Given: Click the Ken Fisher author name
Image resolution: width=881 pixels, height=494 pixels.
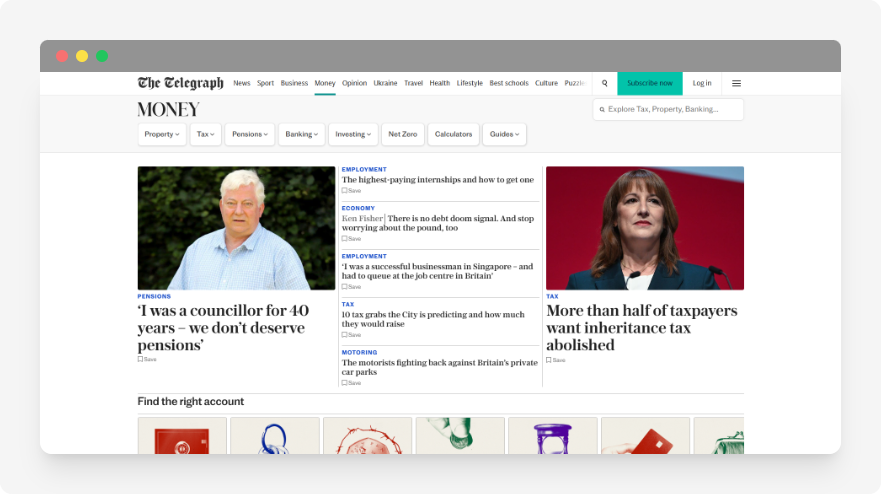Looking at the screenshot, I should point(362,219).
